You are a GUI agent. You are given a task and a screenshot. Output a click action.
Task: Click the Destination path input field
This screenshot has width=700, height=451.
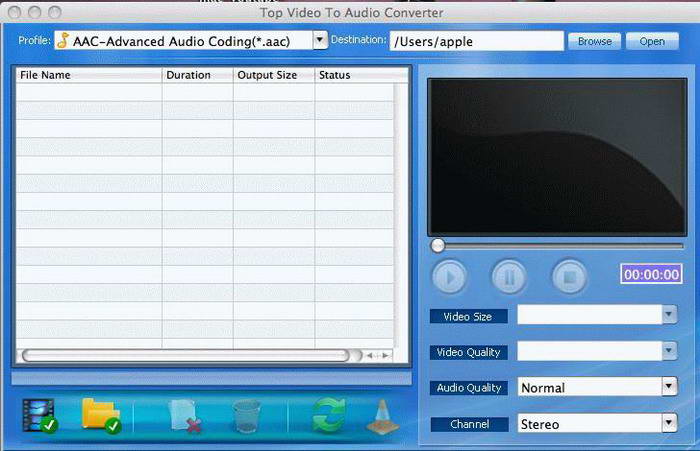pos(476,41)
